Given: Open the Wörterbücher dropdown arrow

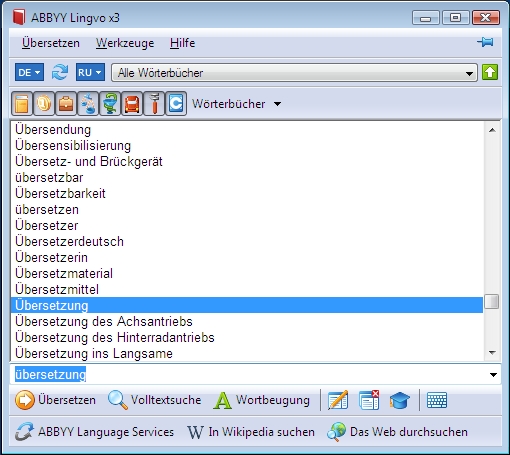Looking at the screenshot, I should tap(277, 104).
